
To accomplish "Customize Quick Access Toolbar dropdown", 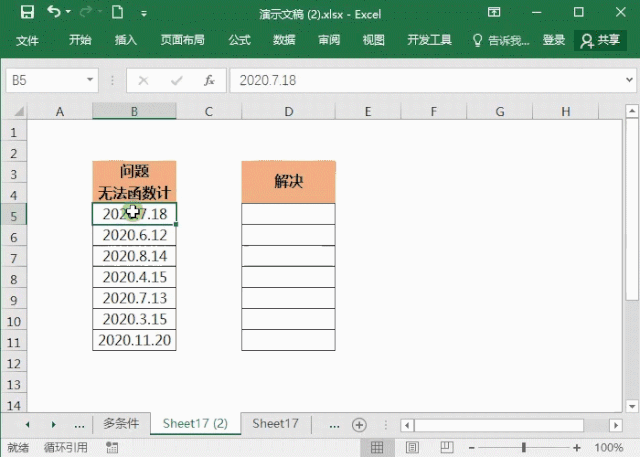I will tap(144, 13).
